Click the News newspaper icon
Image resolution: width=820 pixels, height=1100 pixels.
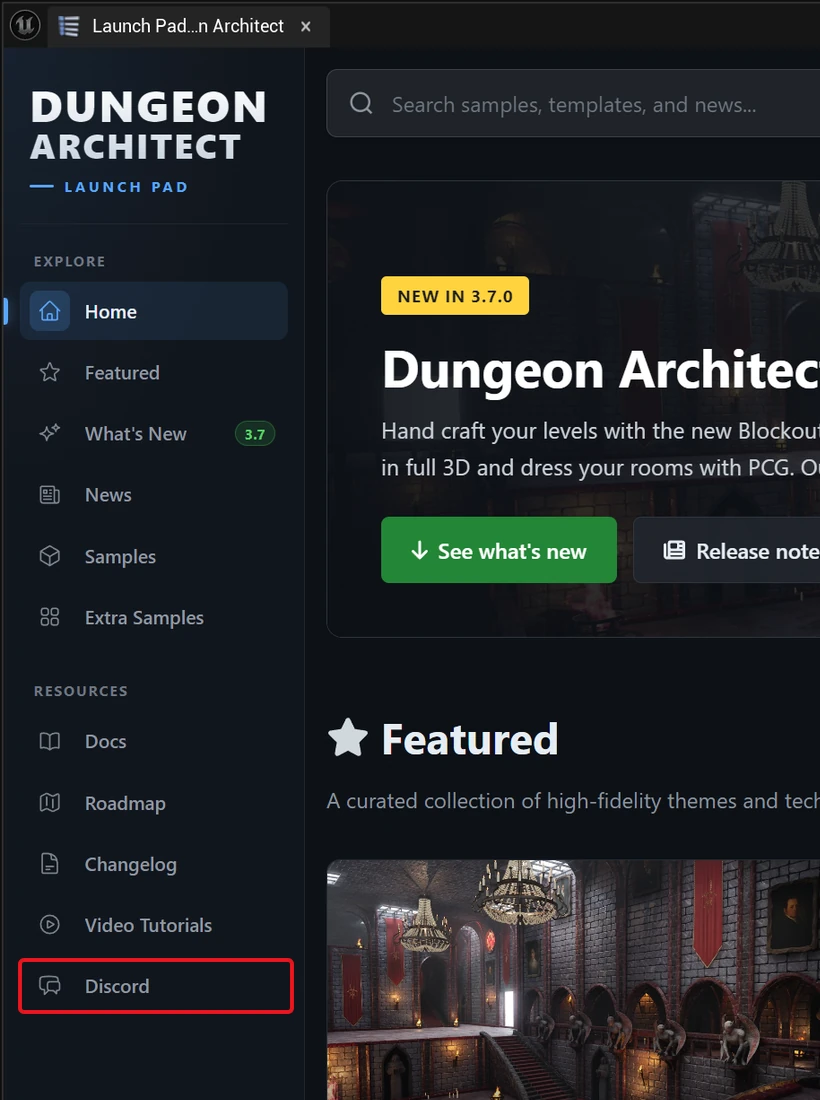point(50,495)
